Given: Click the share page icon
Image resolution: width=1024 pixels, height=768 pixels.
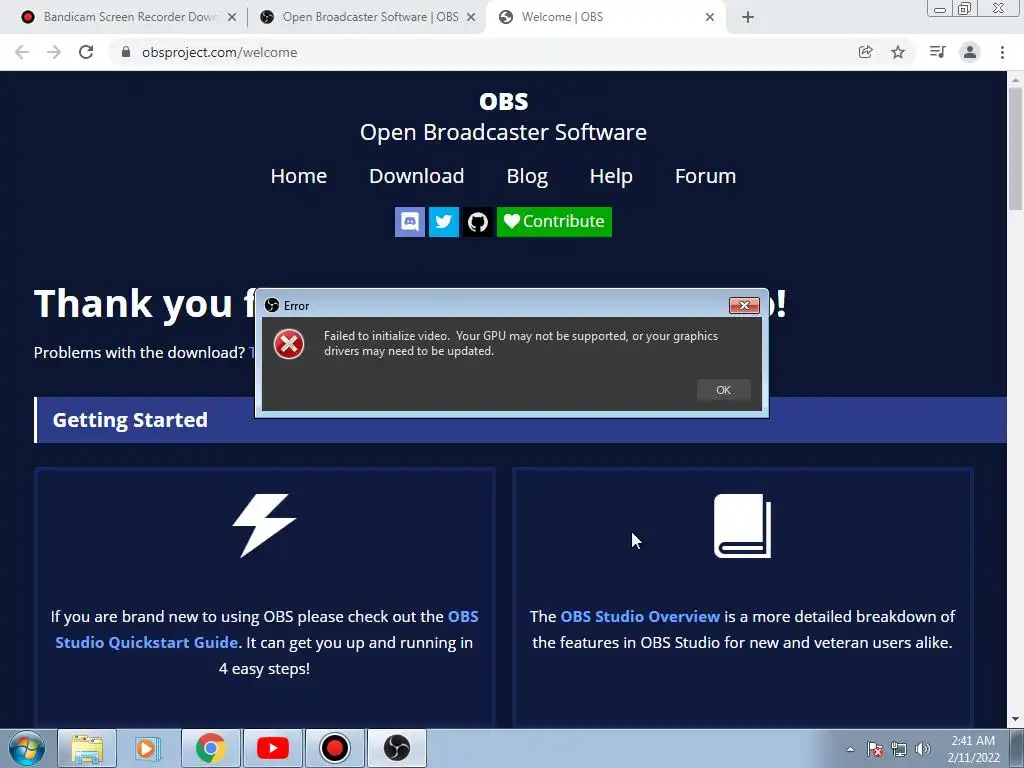Looking at the screenshot, I should tap(865, 52).
